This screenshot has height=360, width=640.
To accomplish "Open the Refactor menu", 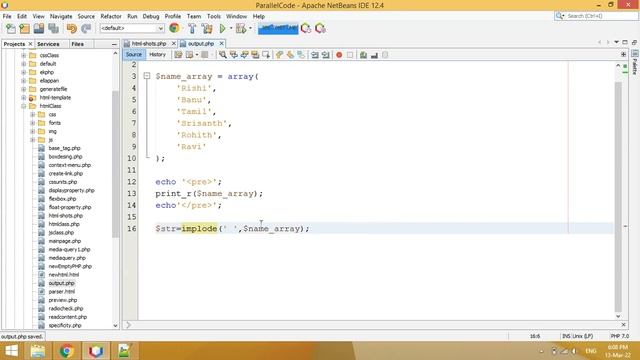I will click(111, 16).
